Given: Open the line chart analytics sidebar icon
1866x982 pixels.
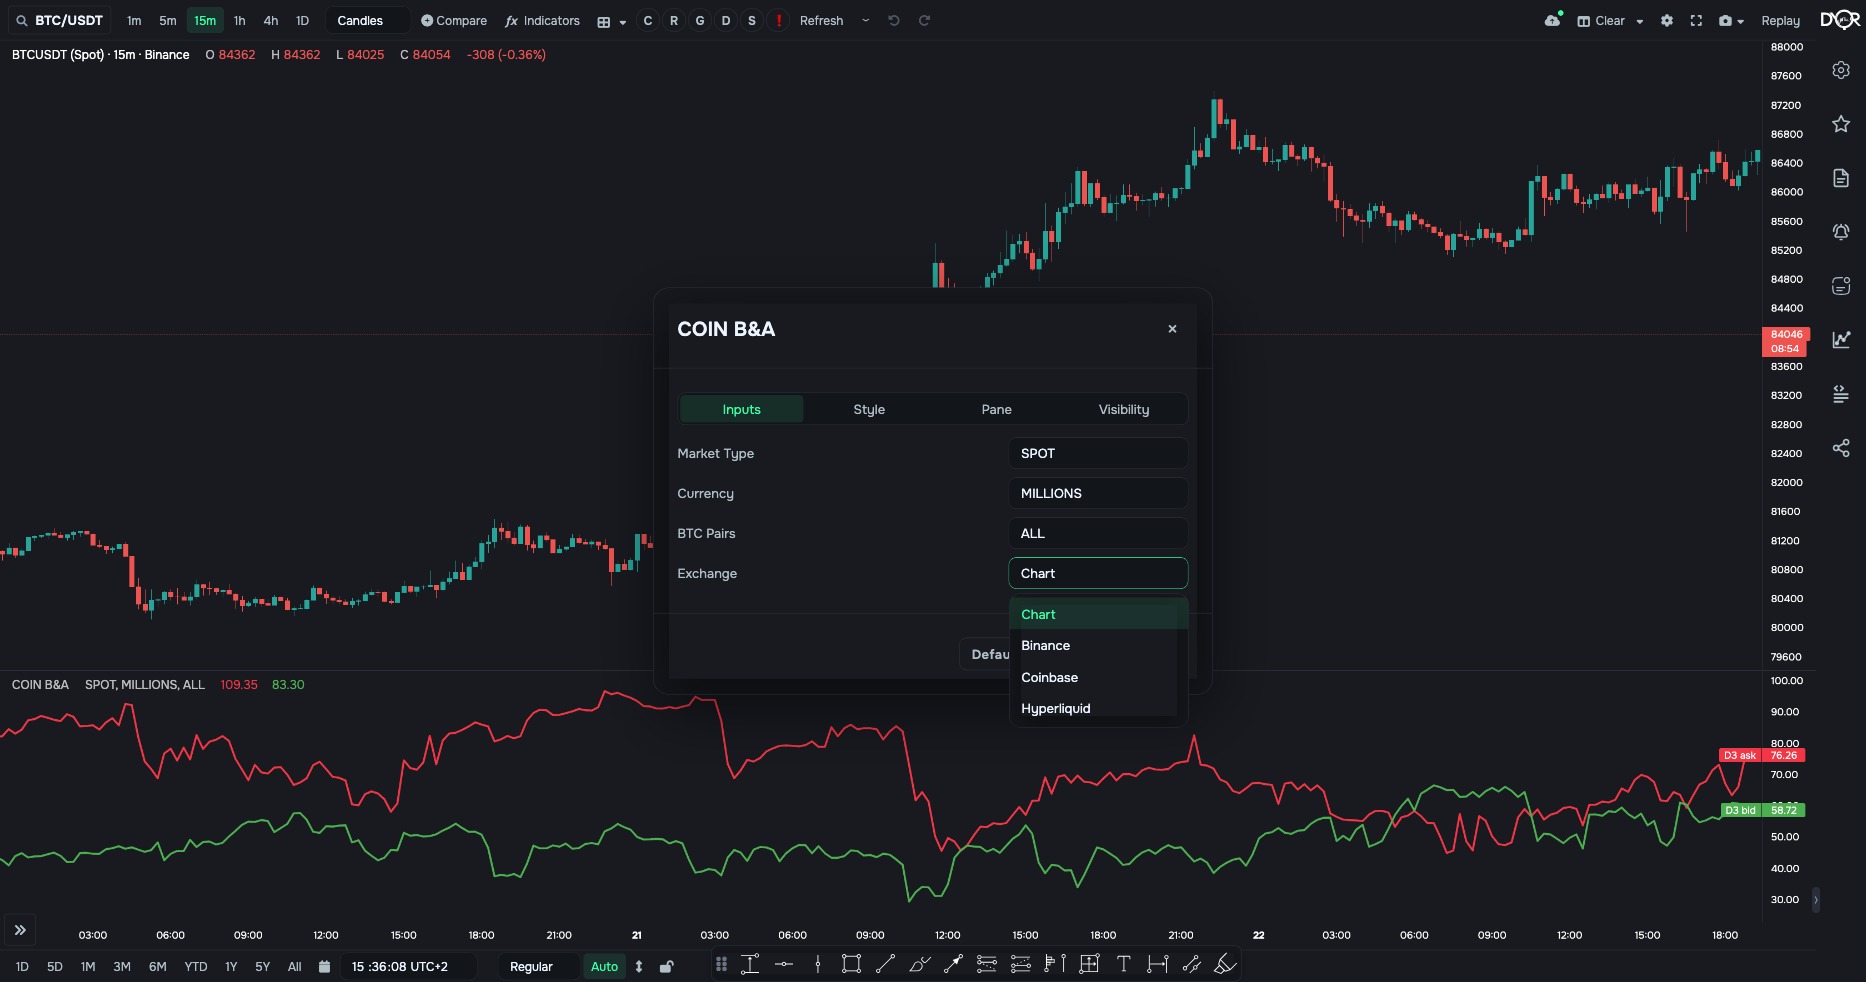Looking at the screenshot, I should (1841, 340).
